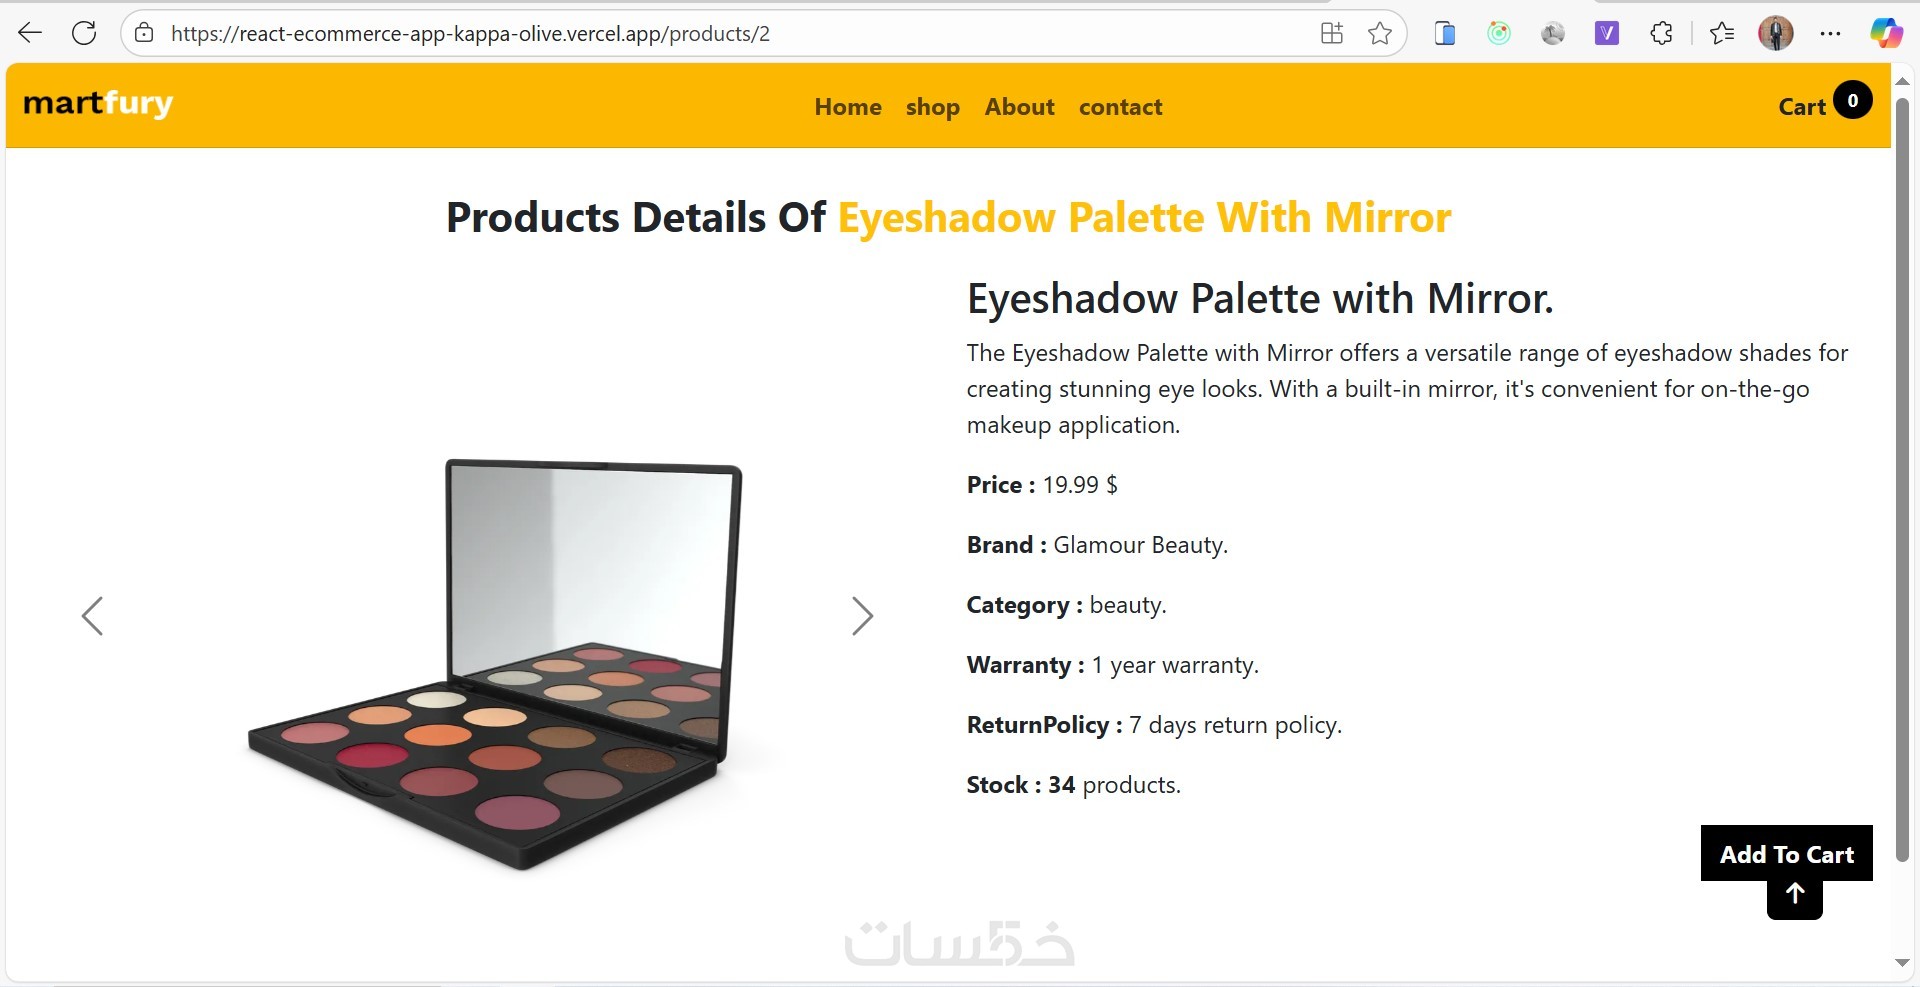Click the martfury logo

98,103
